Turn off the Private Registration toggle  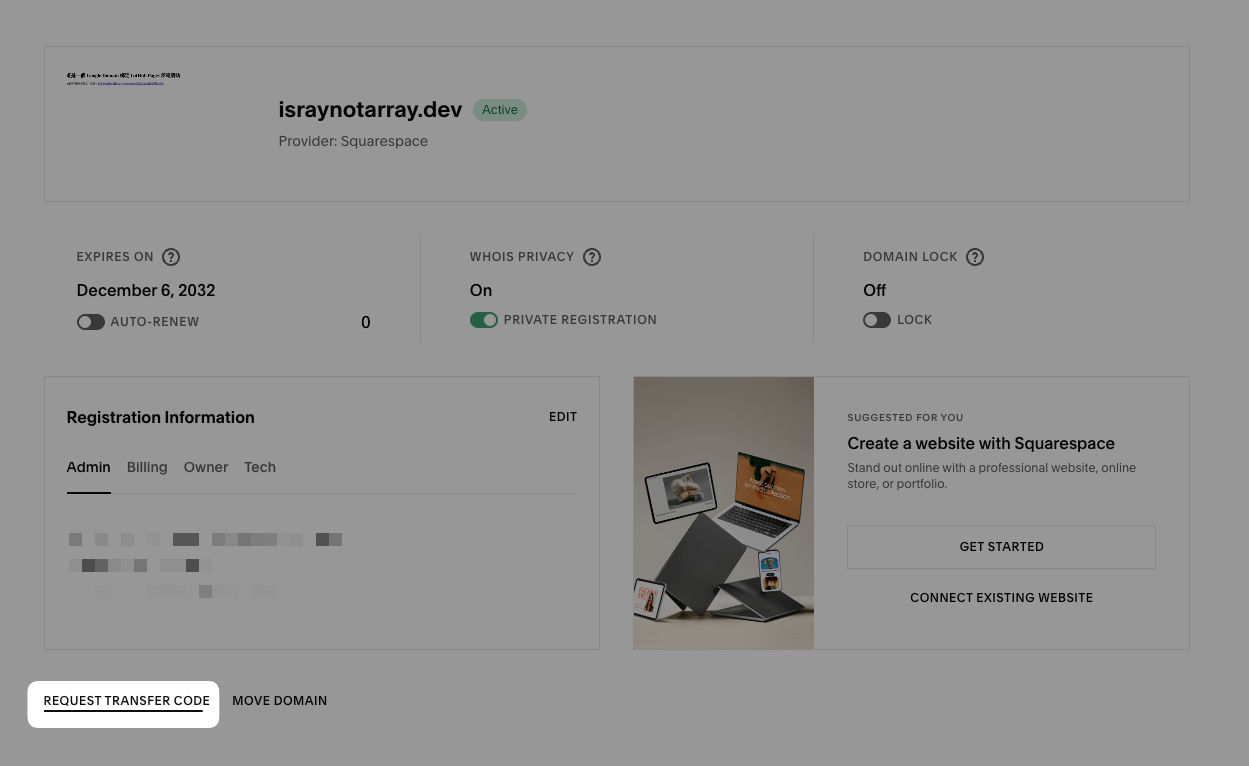(484, 320)
